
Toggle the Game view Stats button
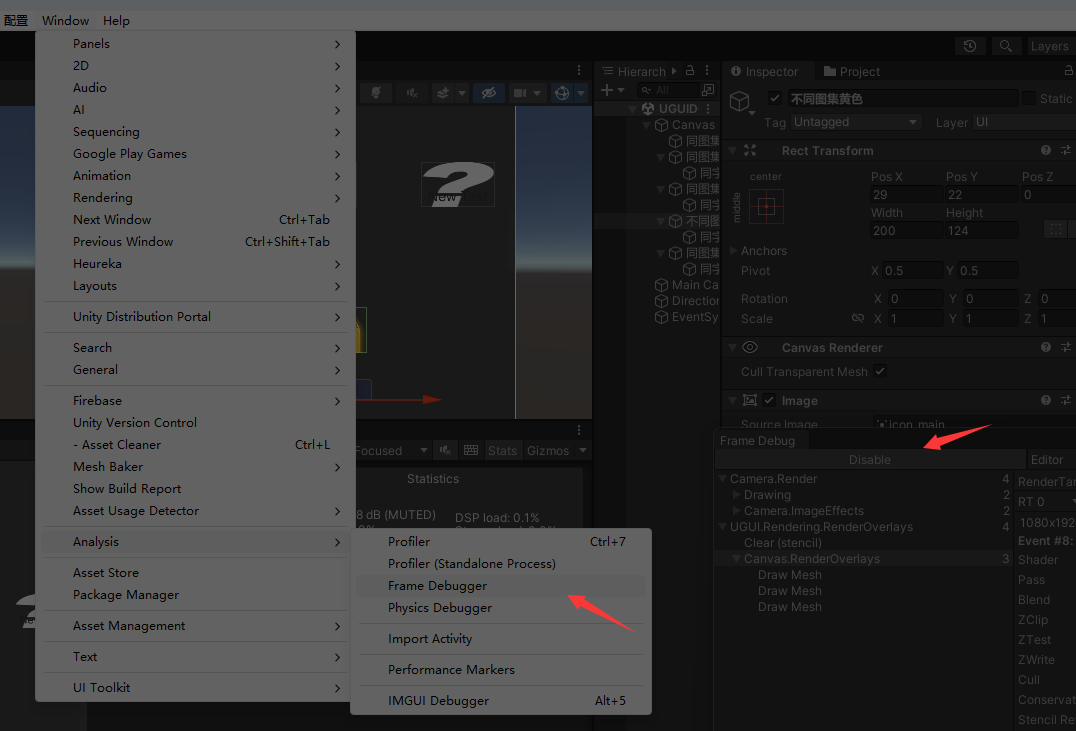[x=502, y=450]
